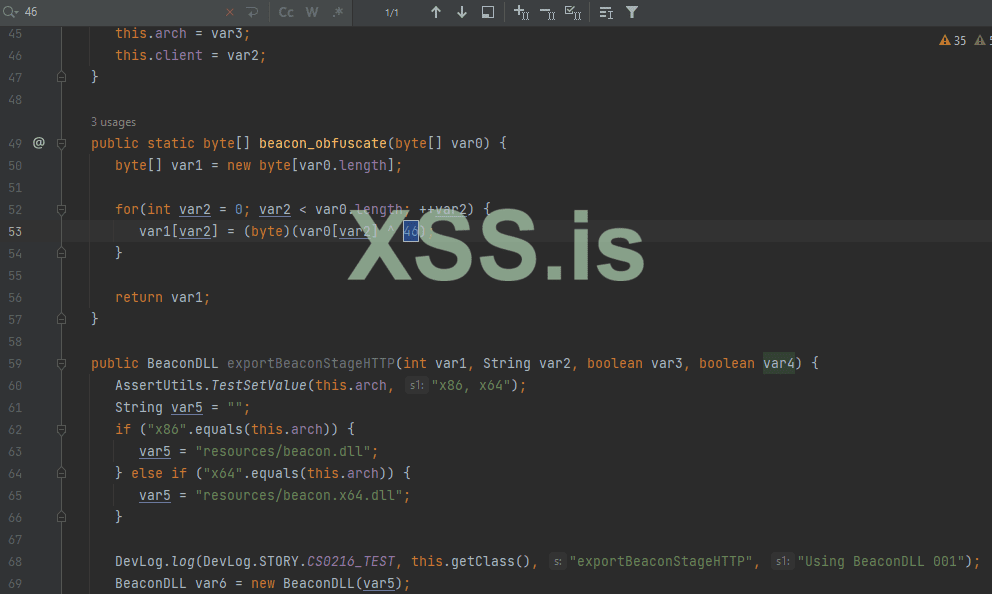
Task: Click the '3 usages' hint link
Action: point(113,122)
